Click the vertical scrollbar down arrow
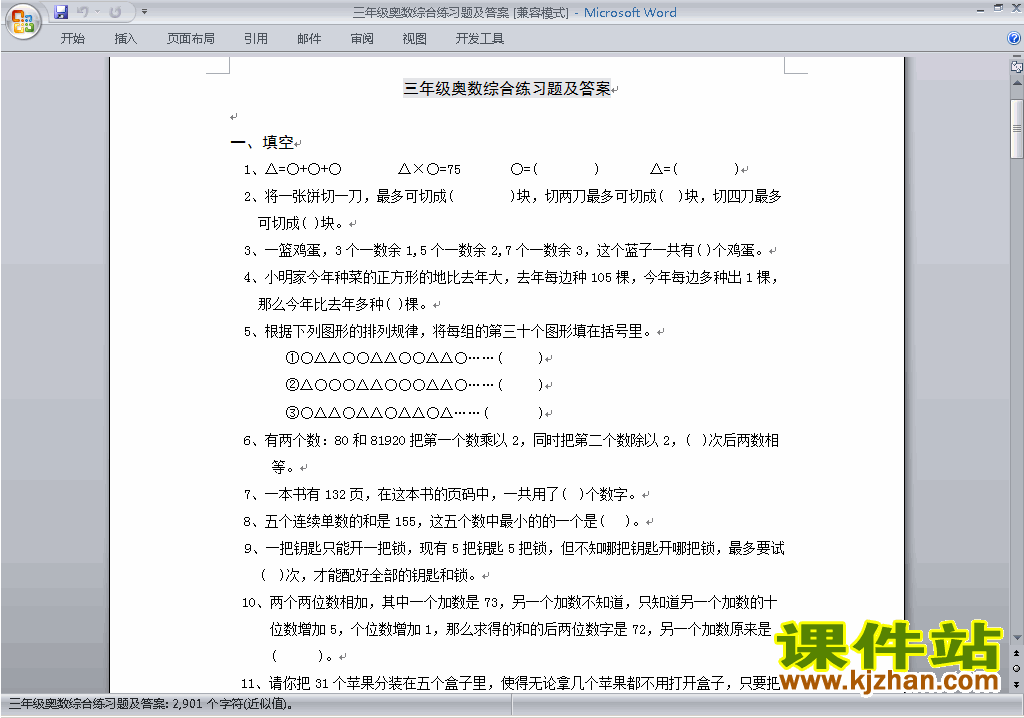This screenshot has width=1024, height=718. (1016, 637)
